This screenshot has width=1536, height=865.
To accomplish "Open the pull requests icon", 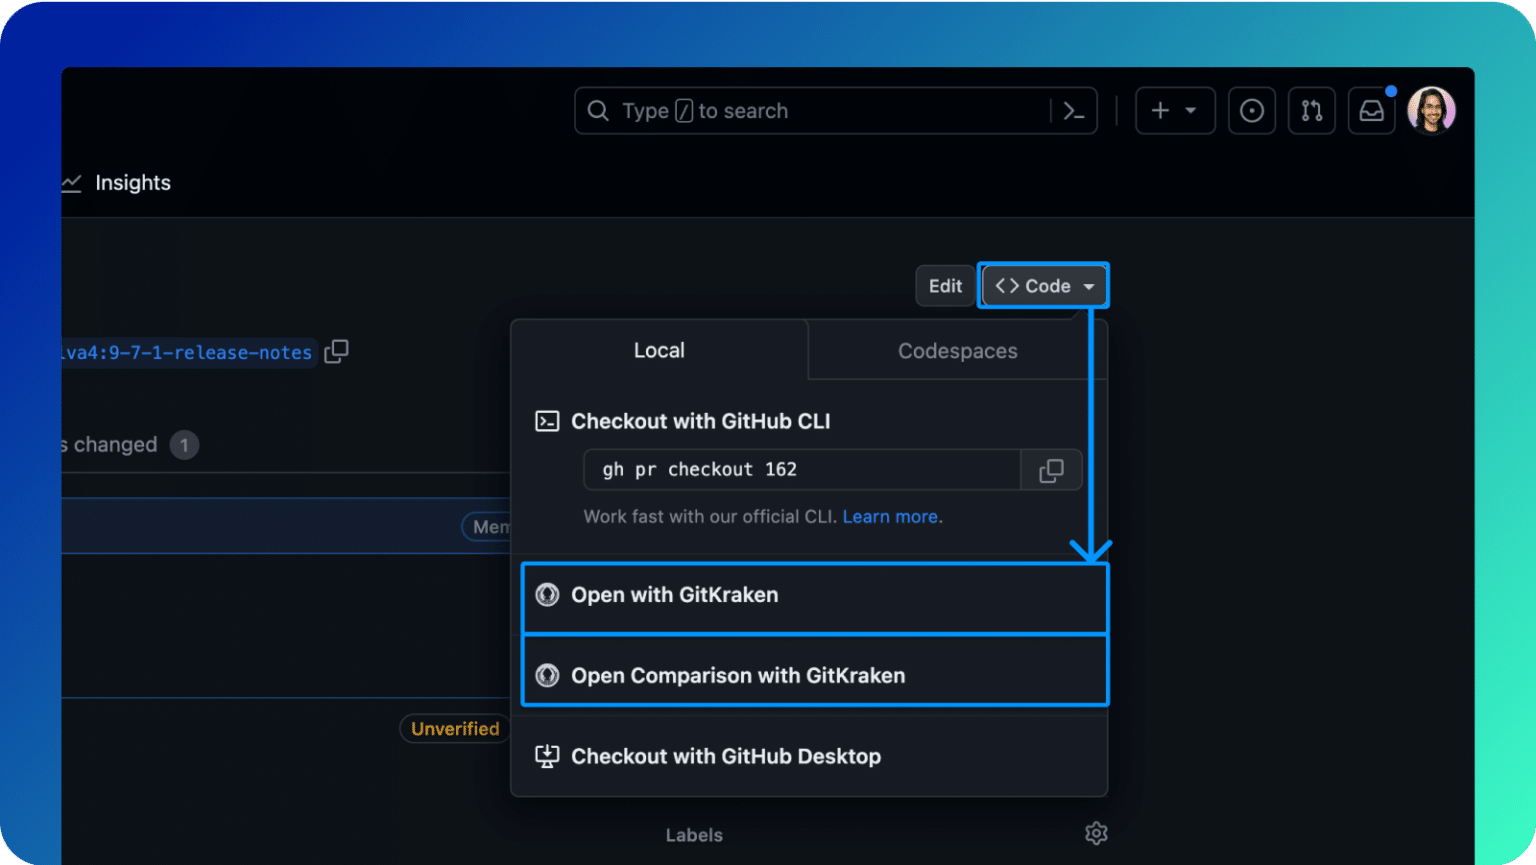I will tap(1311, 111).
